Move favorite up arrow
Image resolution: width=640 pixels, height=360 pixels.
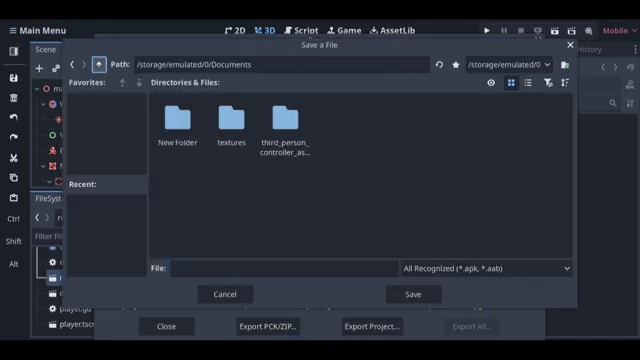pyautogui.click(x=122, y=82)
